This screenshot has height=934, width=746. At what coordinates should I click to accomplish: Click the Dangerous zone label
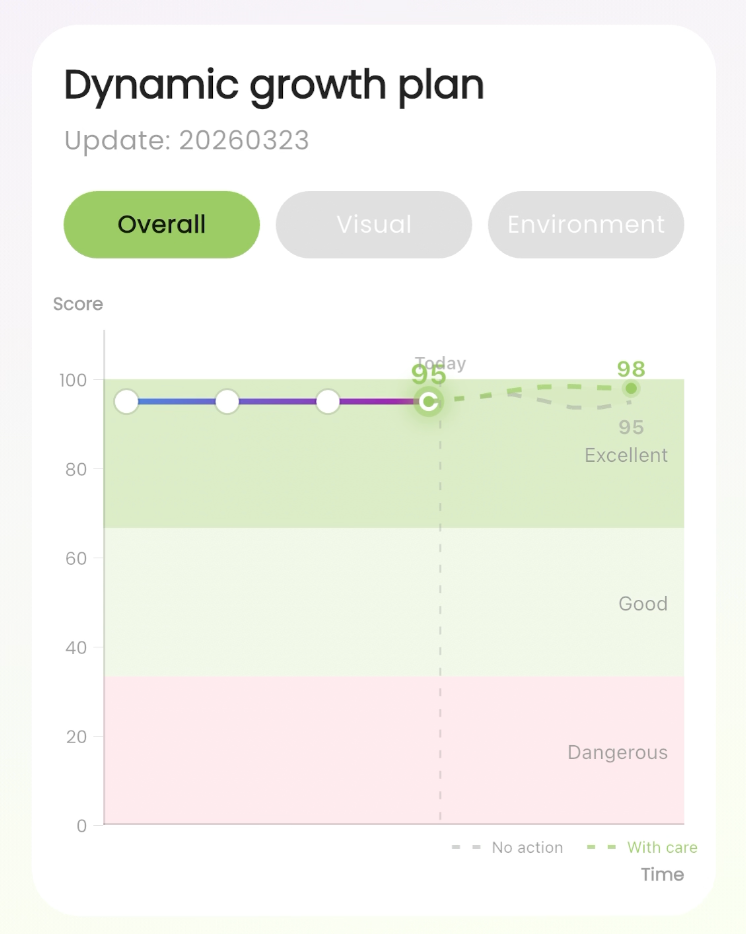click(617, 752)
